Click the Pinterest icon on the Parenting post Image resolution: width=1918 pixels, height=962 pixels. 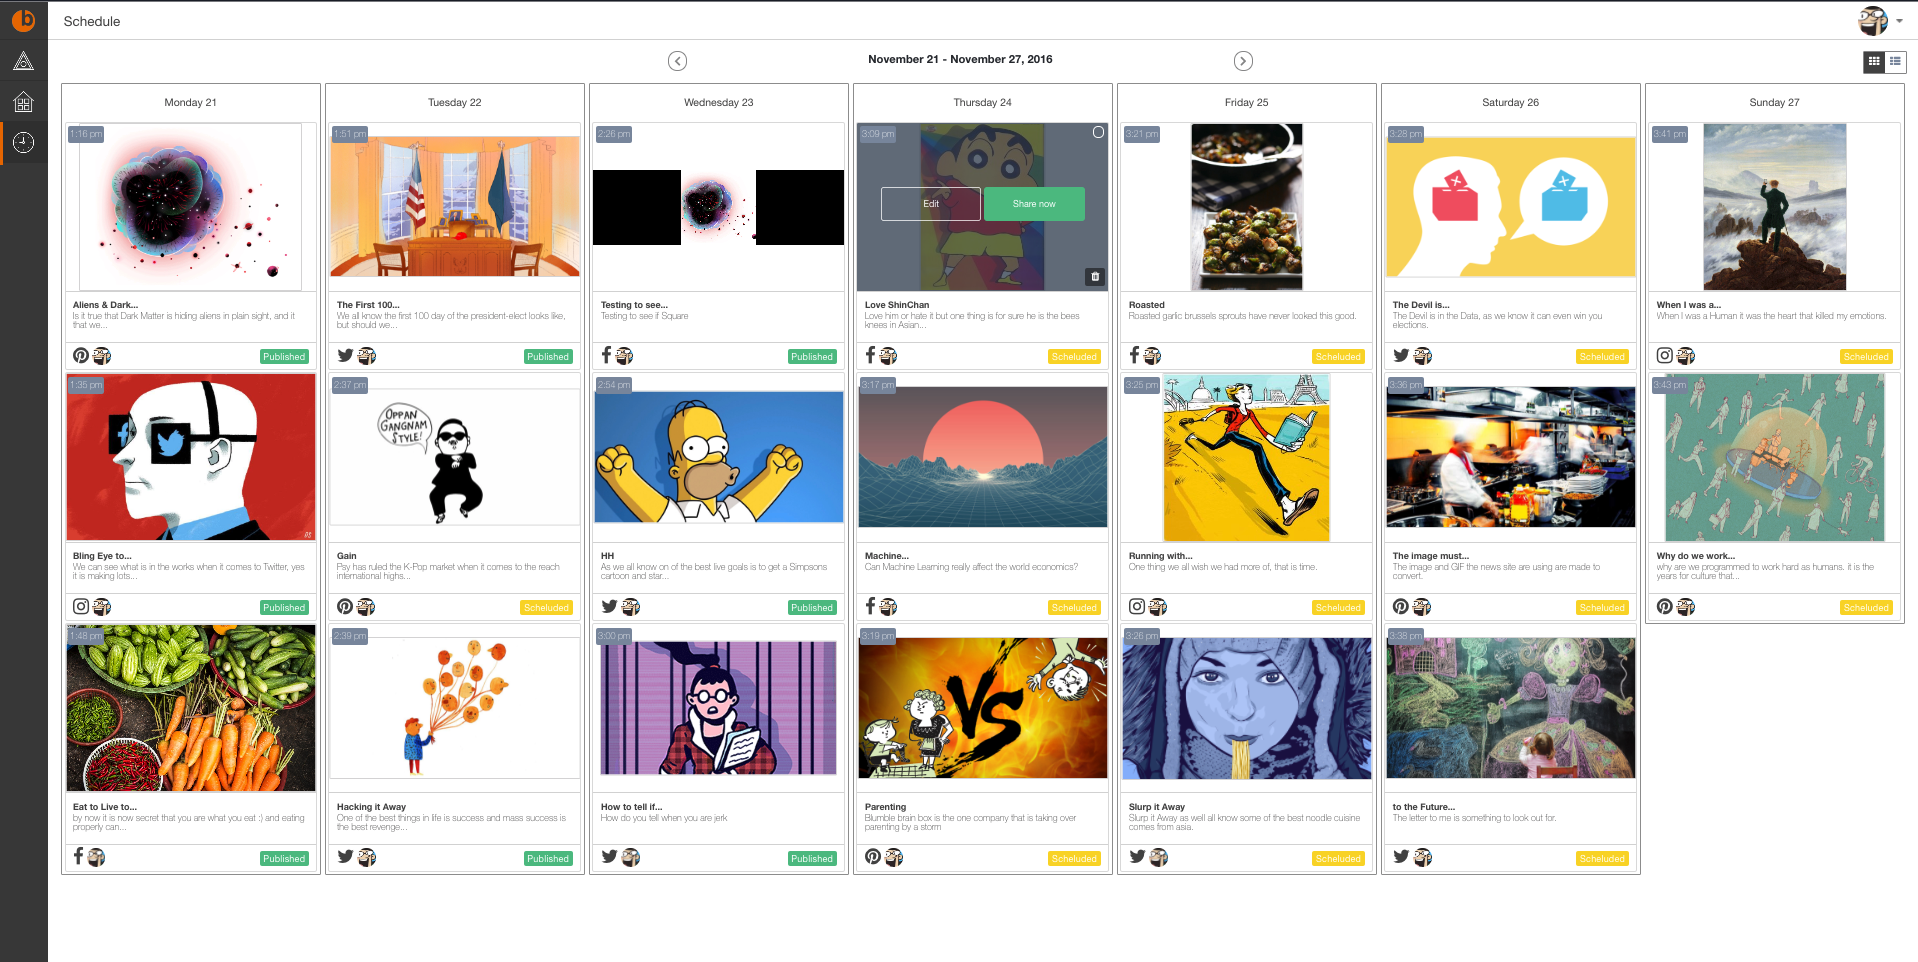click(873, 856)
